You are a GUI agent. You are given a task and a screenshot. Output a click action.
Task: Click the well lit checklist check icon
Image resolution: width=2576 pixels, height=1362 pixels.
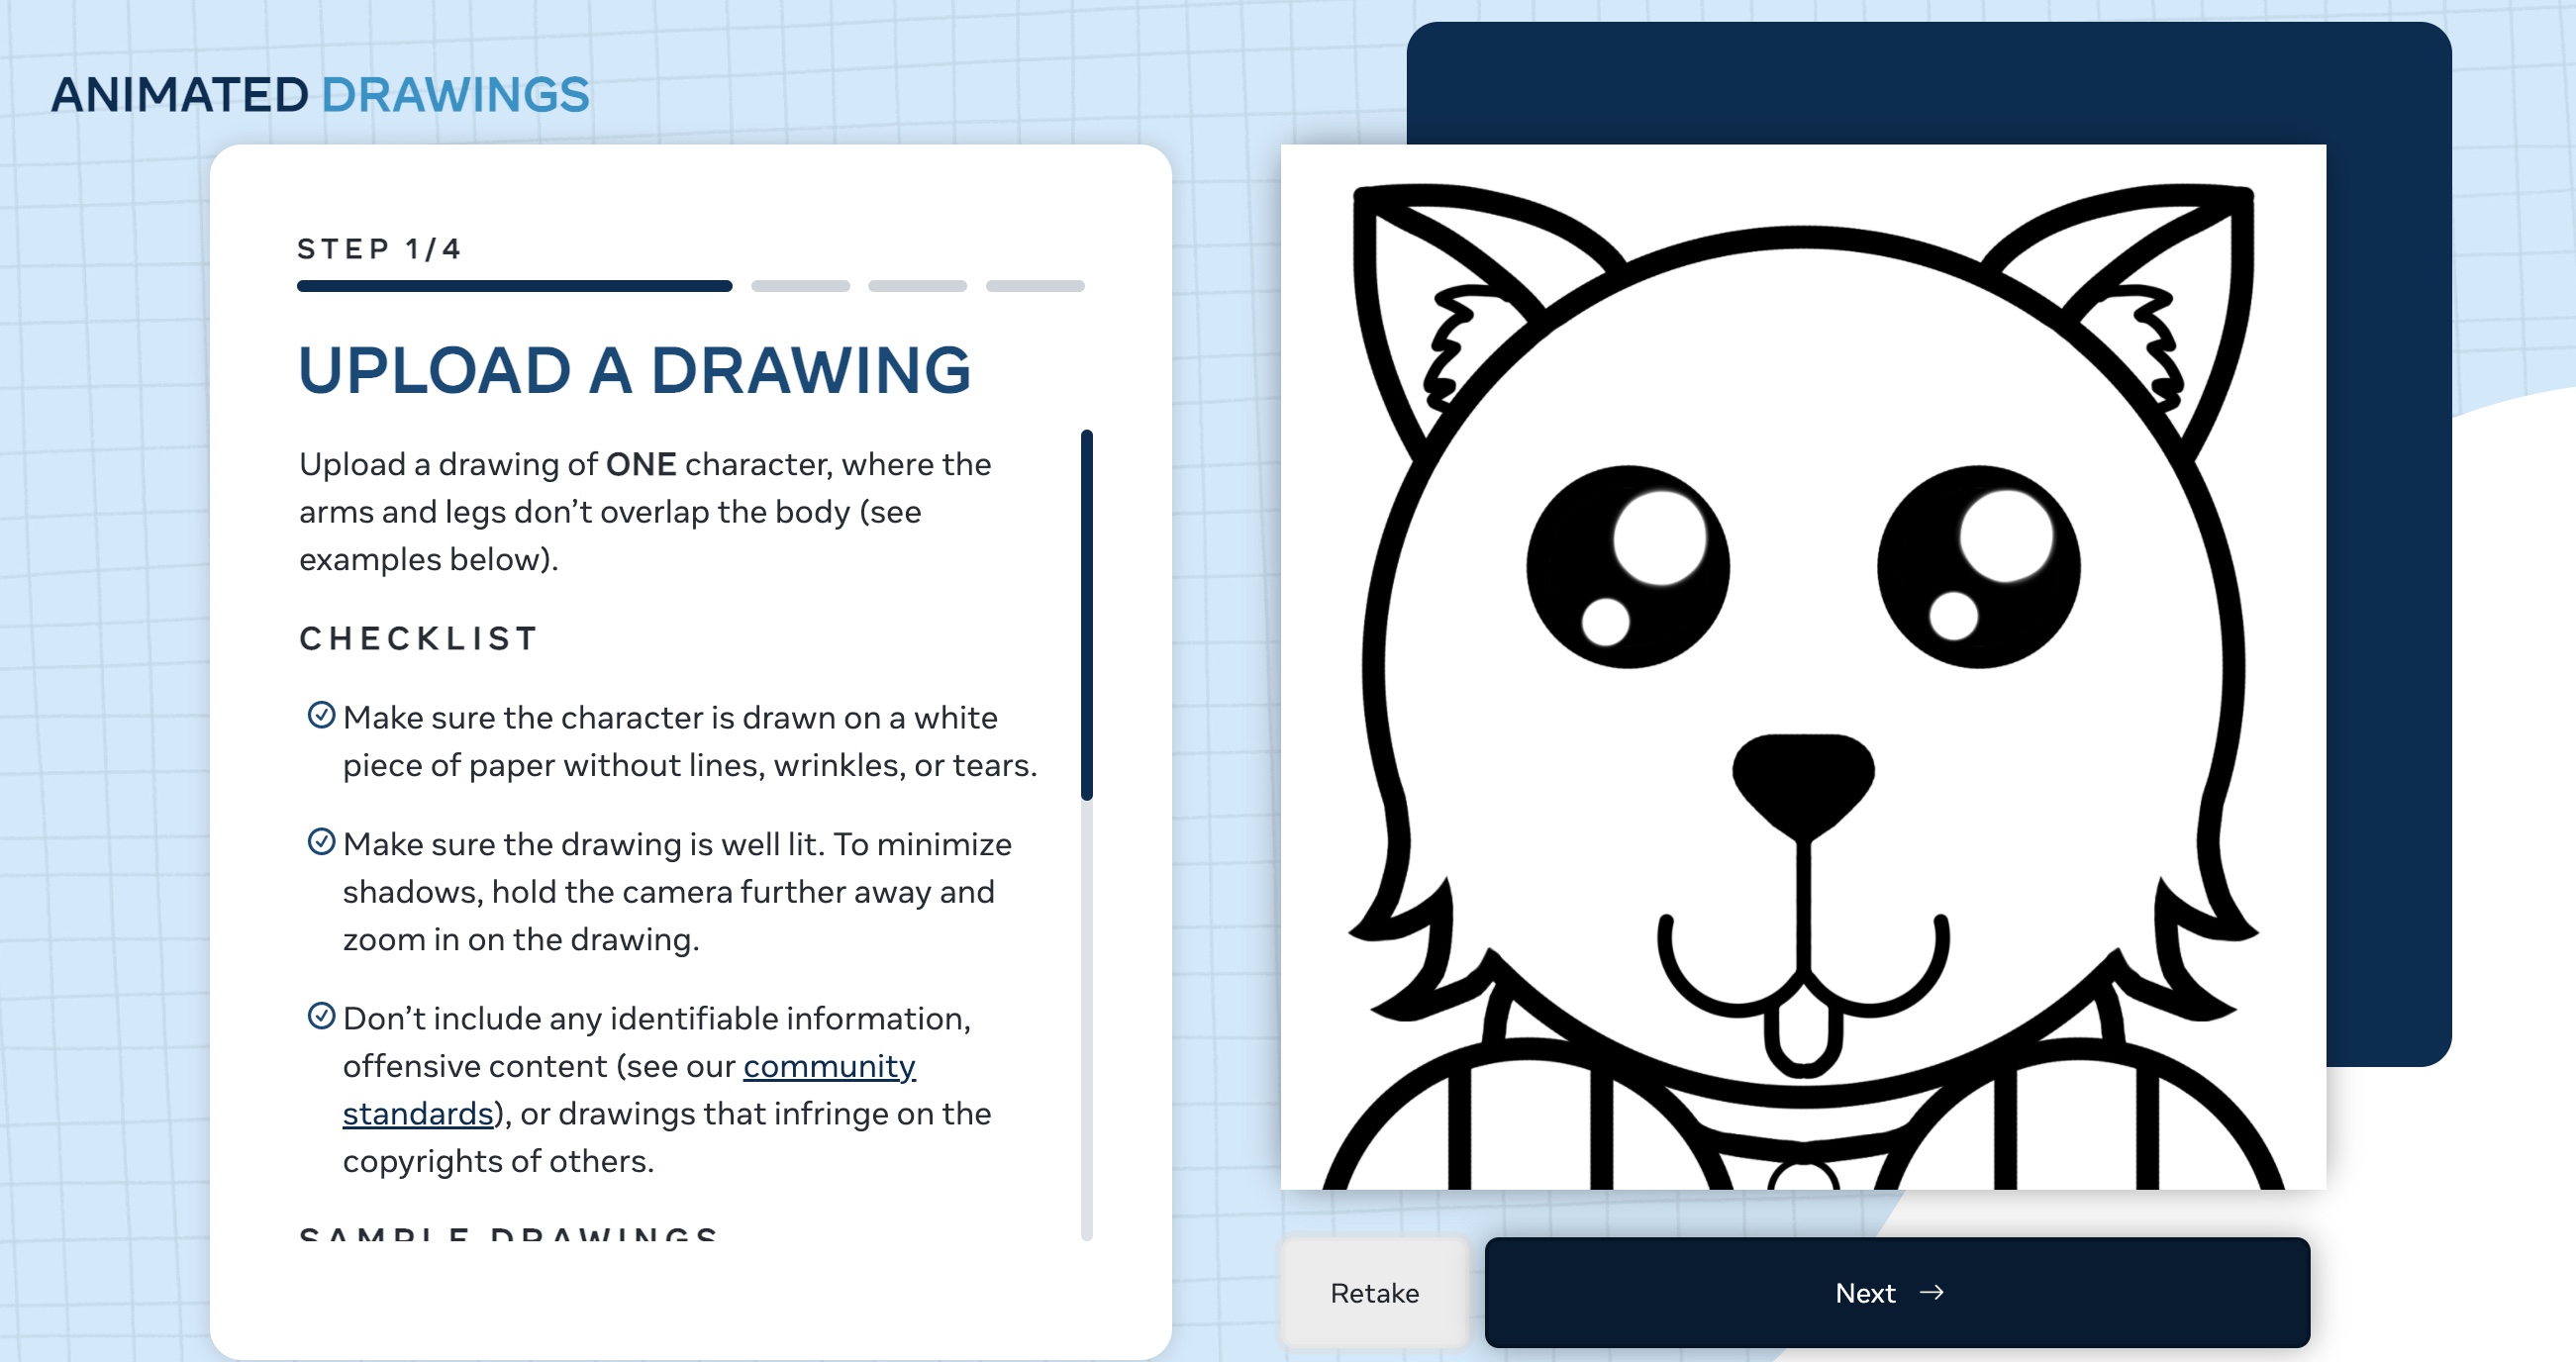tap(321, 842)
